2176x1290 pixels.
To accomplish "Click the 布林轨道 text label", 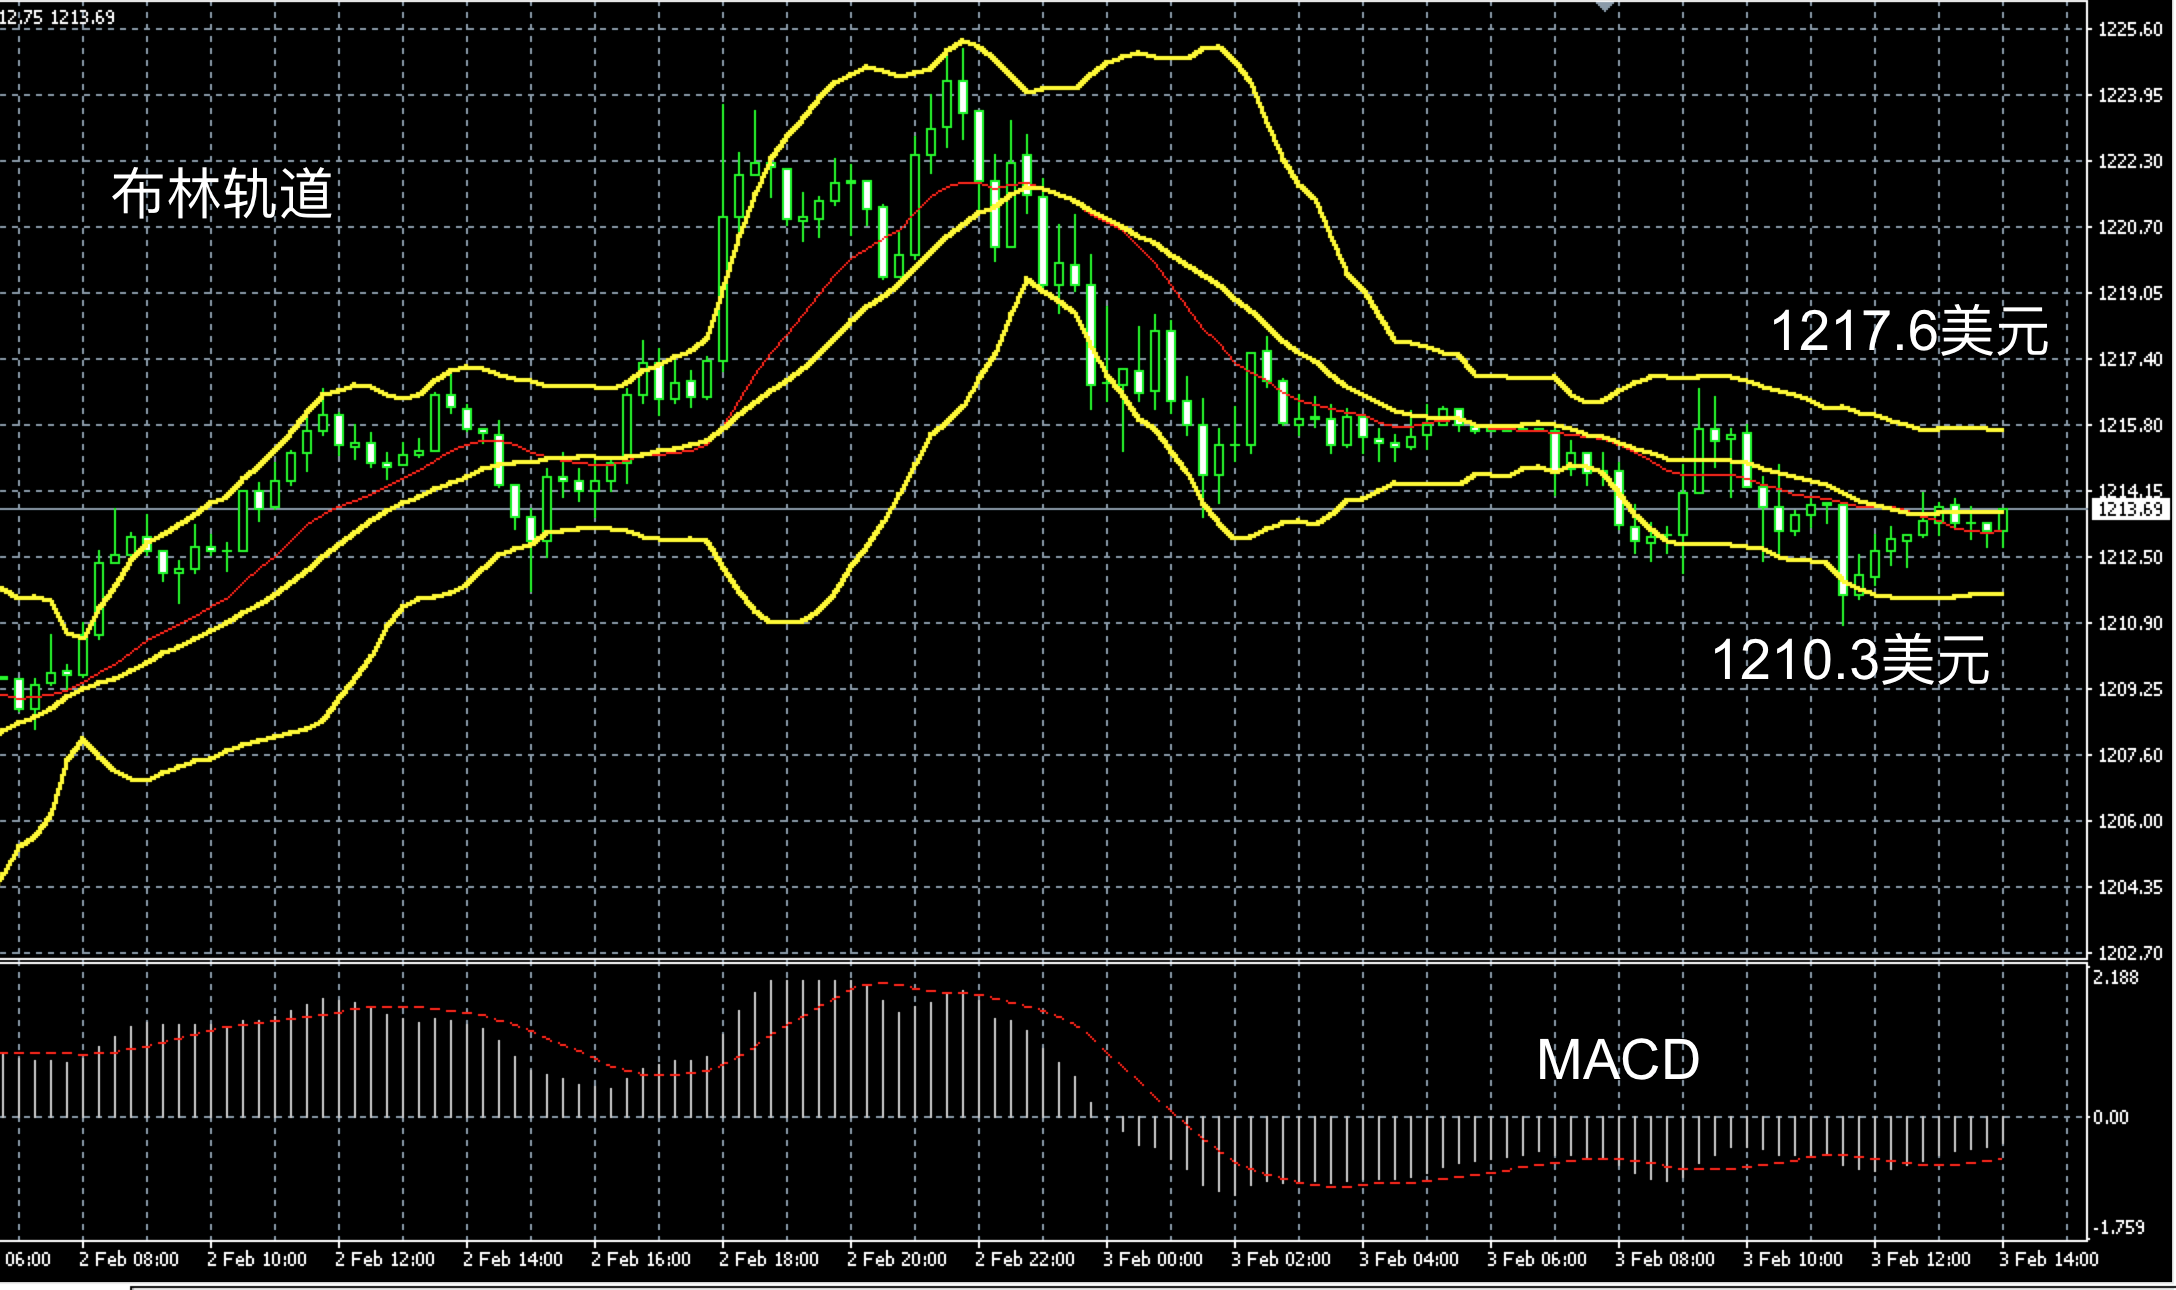I will 222,194.
